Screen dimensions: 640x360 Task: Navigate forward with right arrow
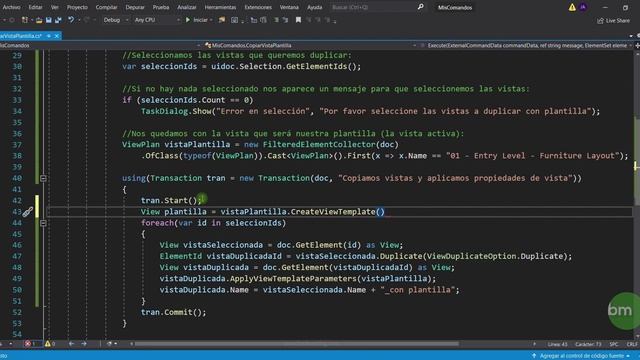84,344
